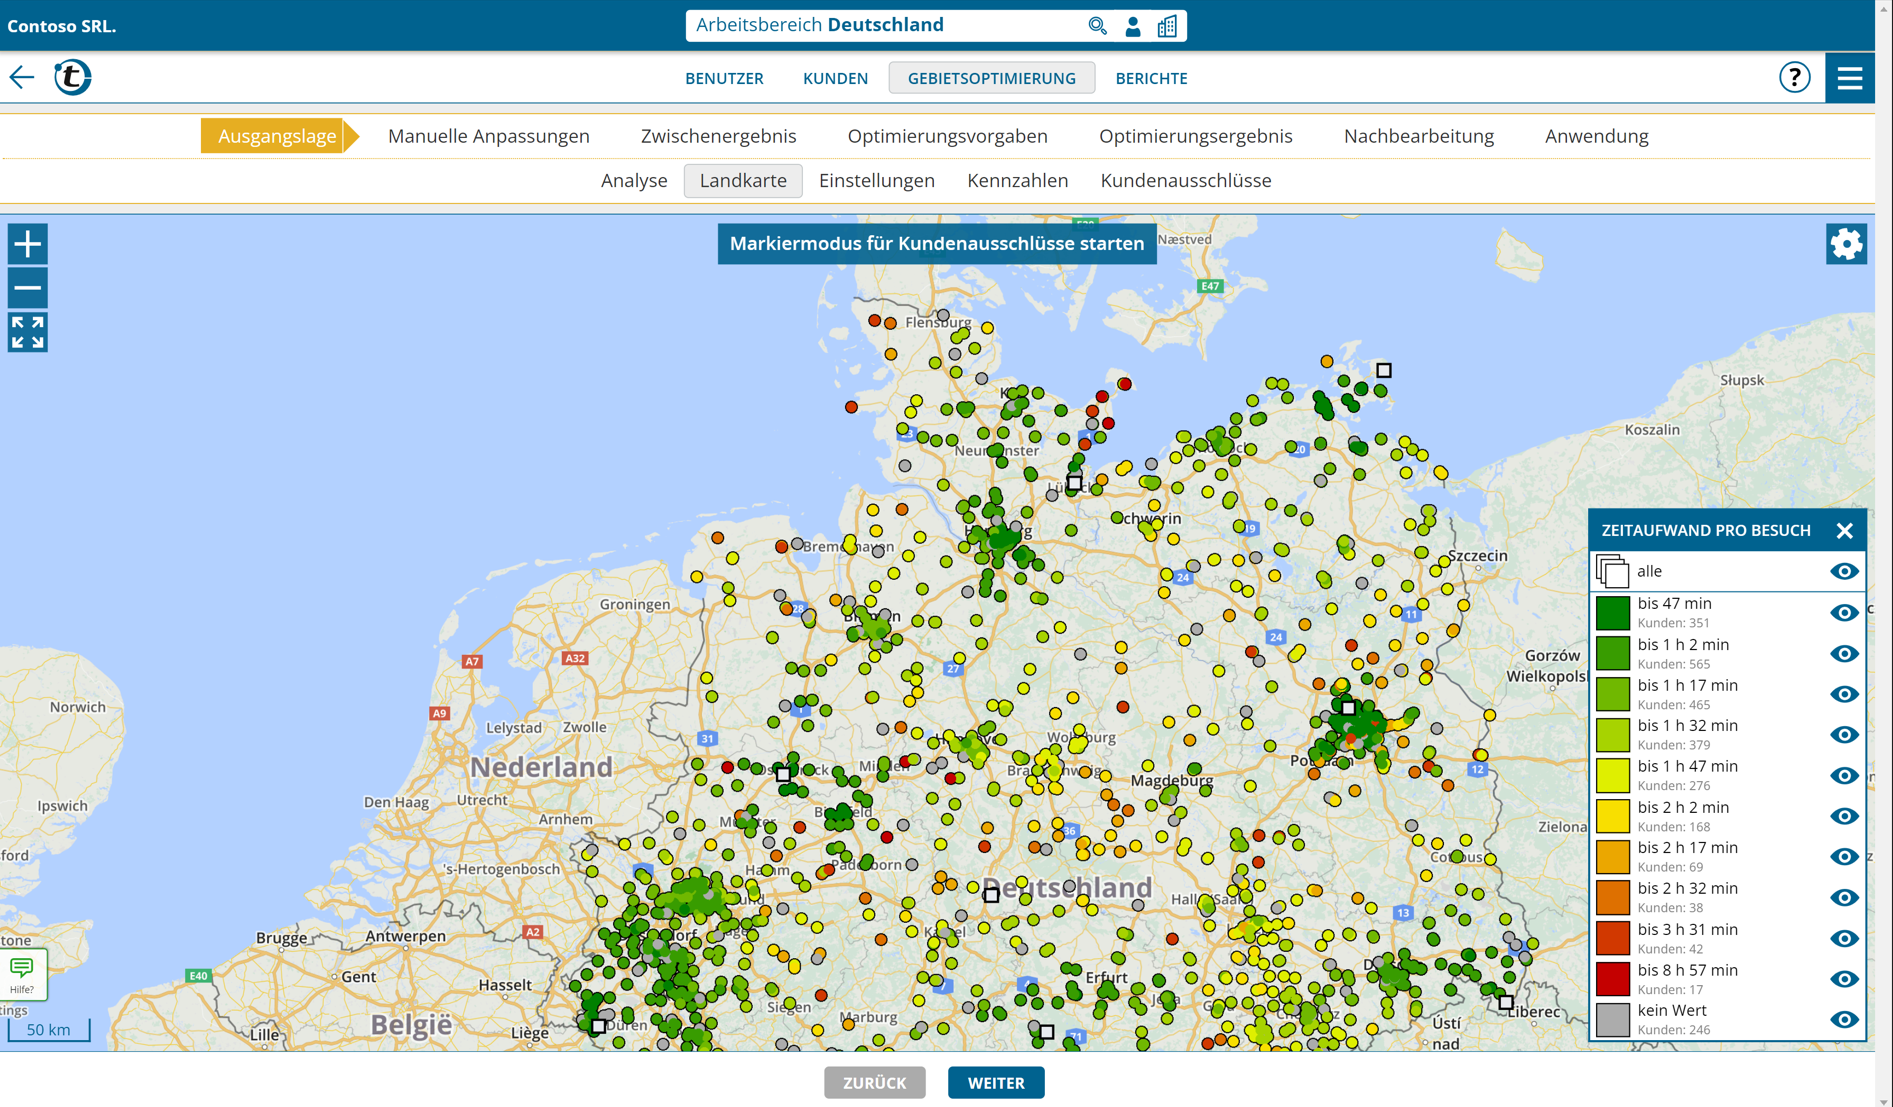Click the Contoso SRL. company name
This screenshot has height=1107, width=1893.
[x=62, y=26]
